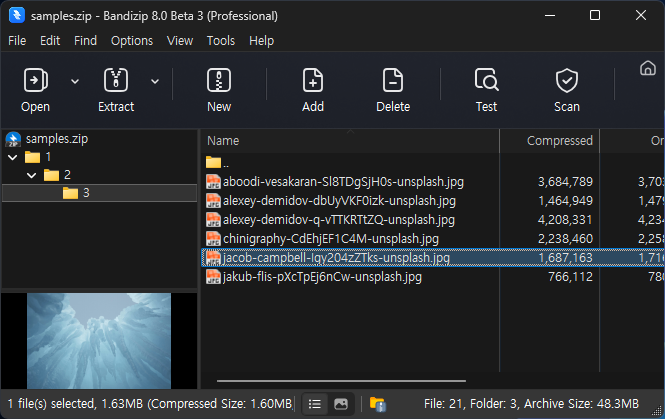Run Test on the archive
665x419 pixels.
tap(486, 81)
